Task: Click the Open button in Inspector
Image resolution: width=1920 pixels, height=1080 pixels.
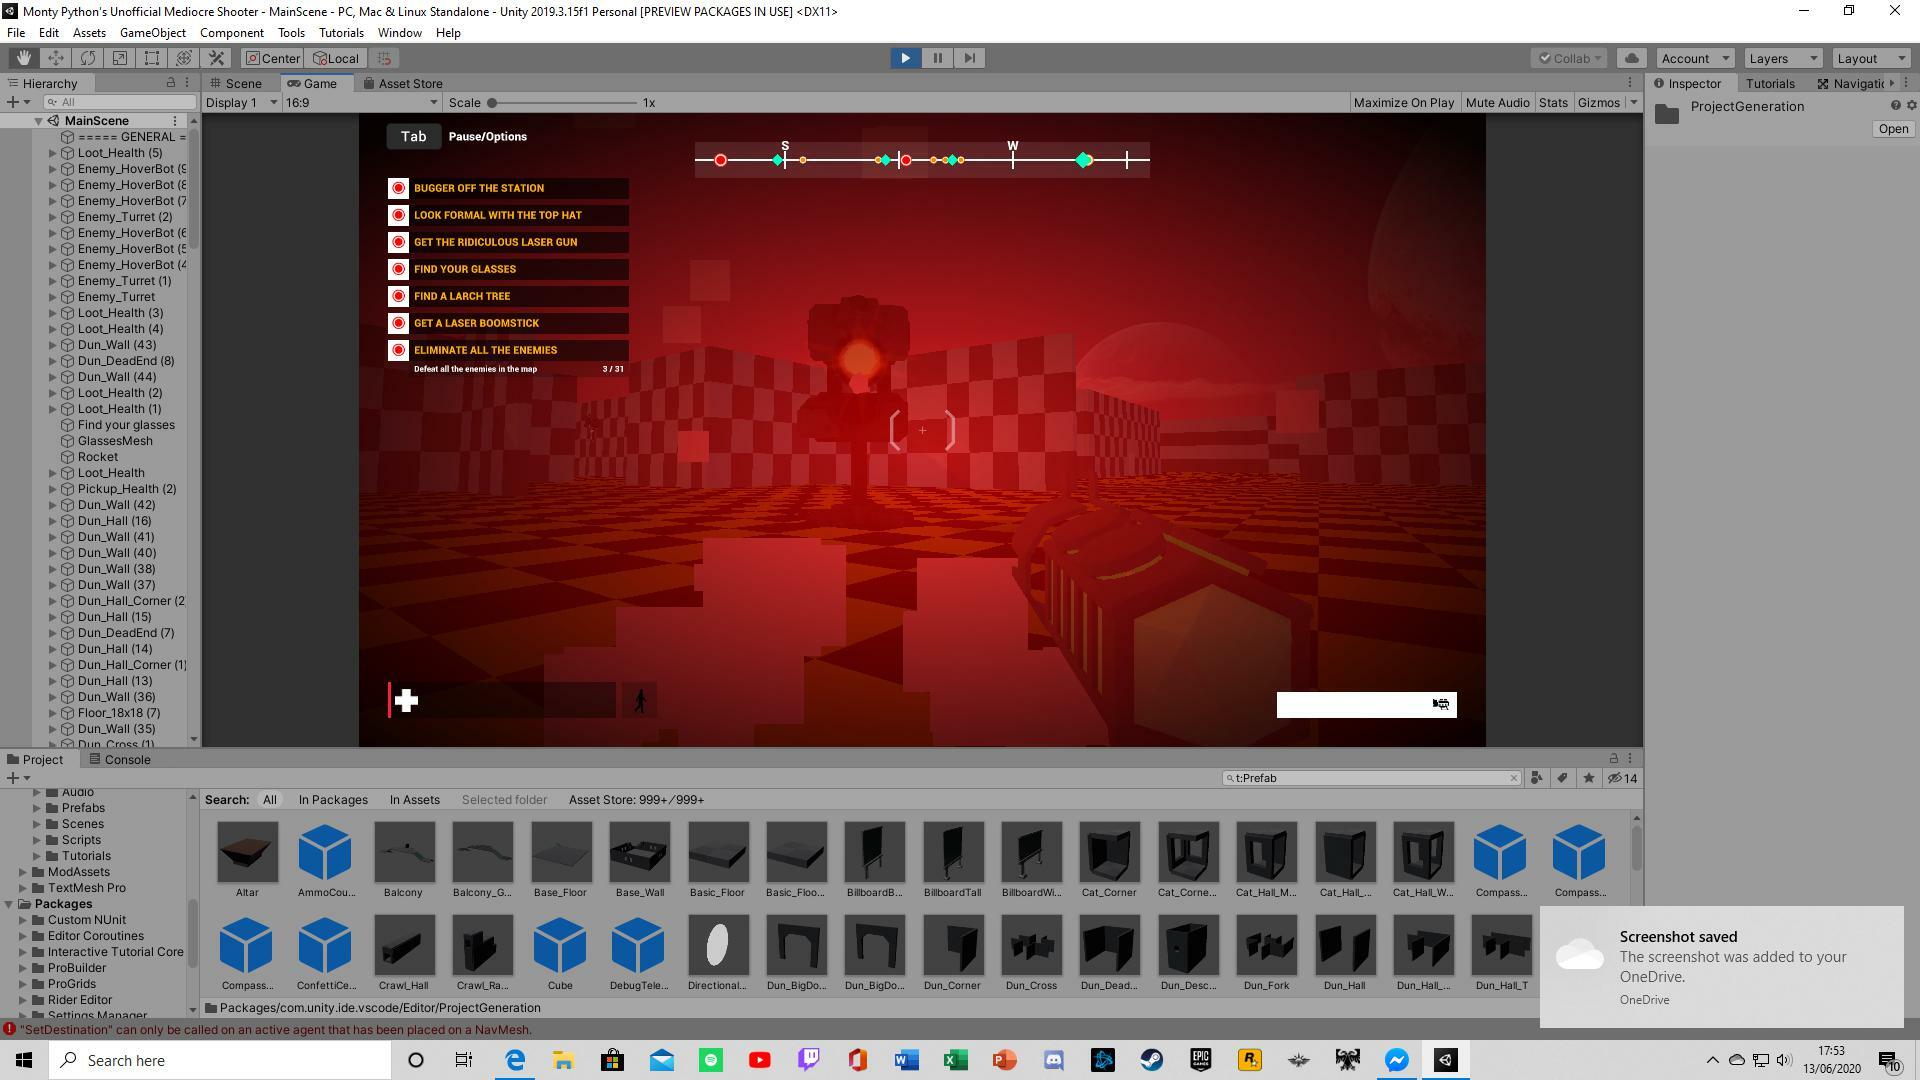Action: tap(1892, 129)
